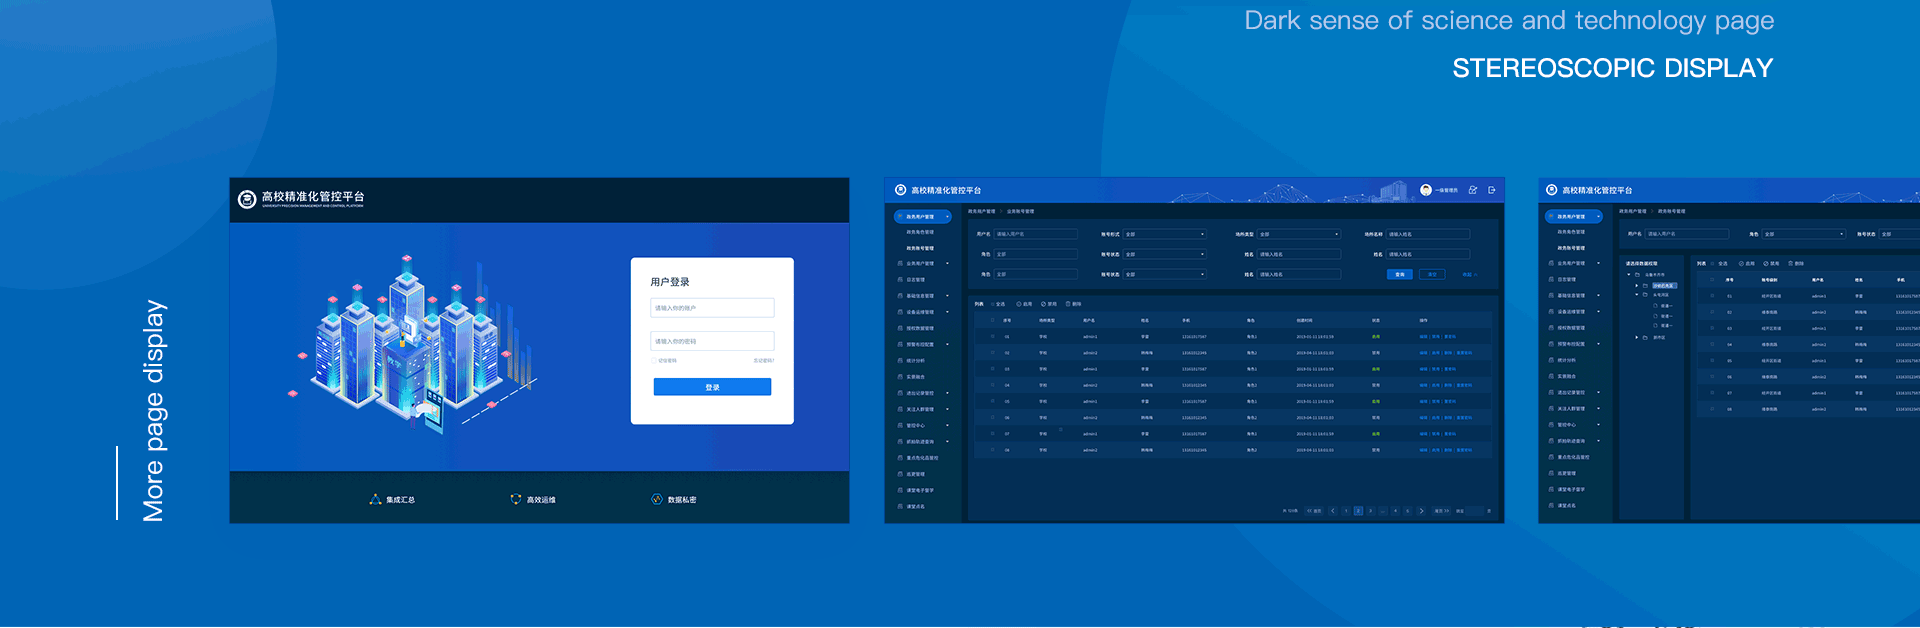Image resolution: width=1920 pixels, height=628 pixels.
Task: Tick row 02 checkbox in right window table
Action: point(1712,312)
